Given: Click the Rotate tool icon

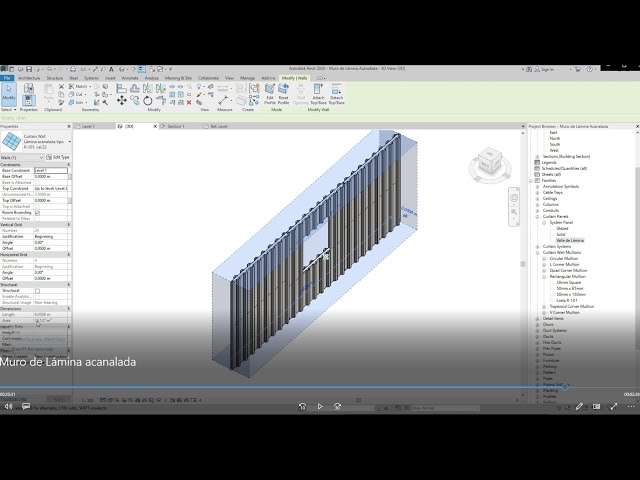Looking at the screenshot, I should tap(147, 100).
